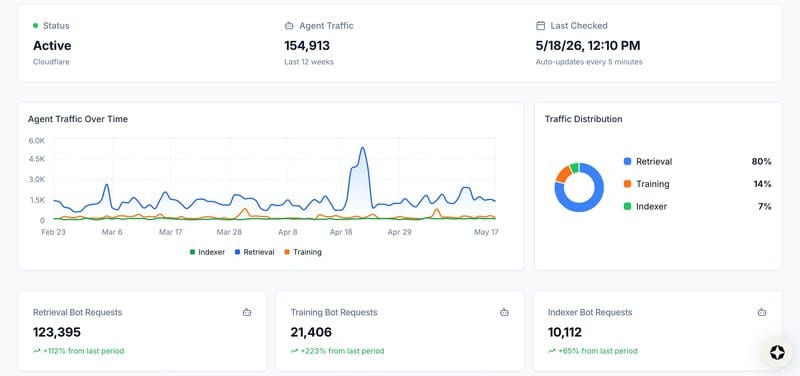This screenshot has width=800, height=376.
Task: Click +112% from last period text
Action: (x=84, y=351)
